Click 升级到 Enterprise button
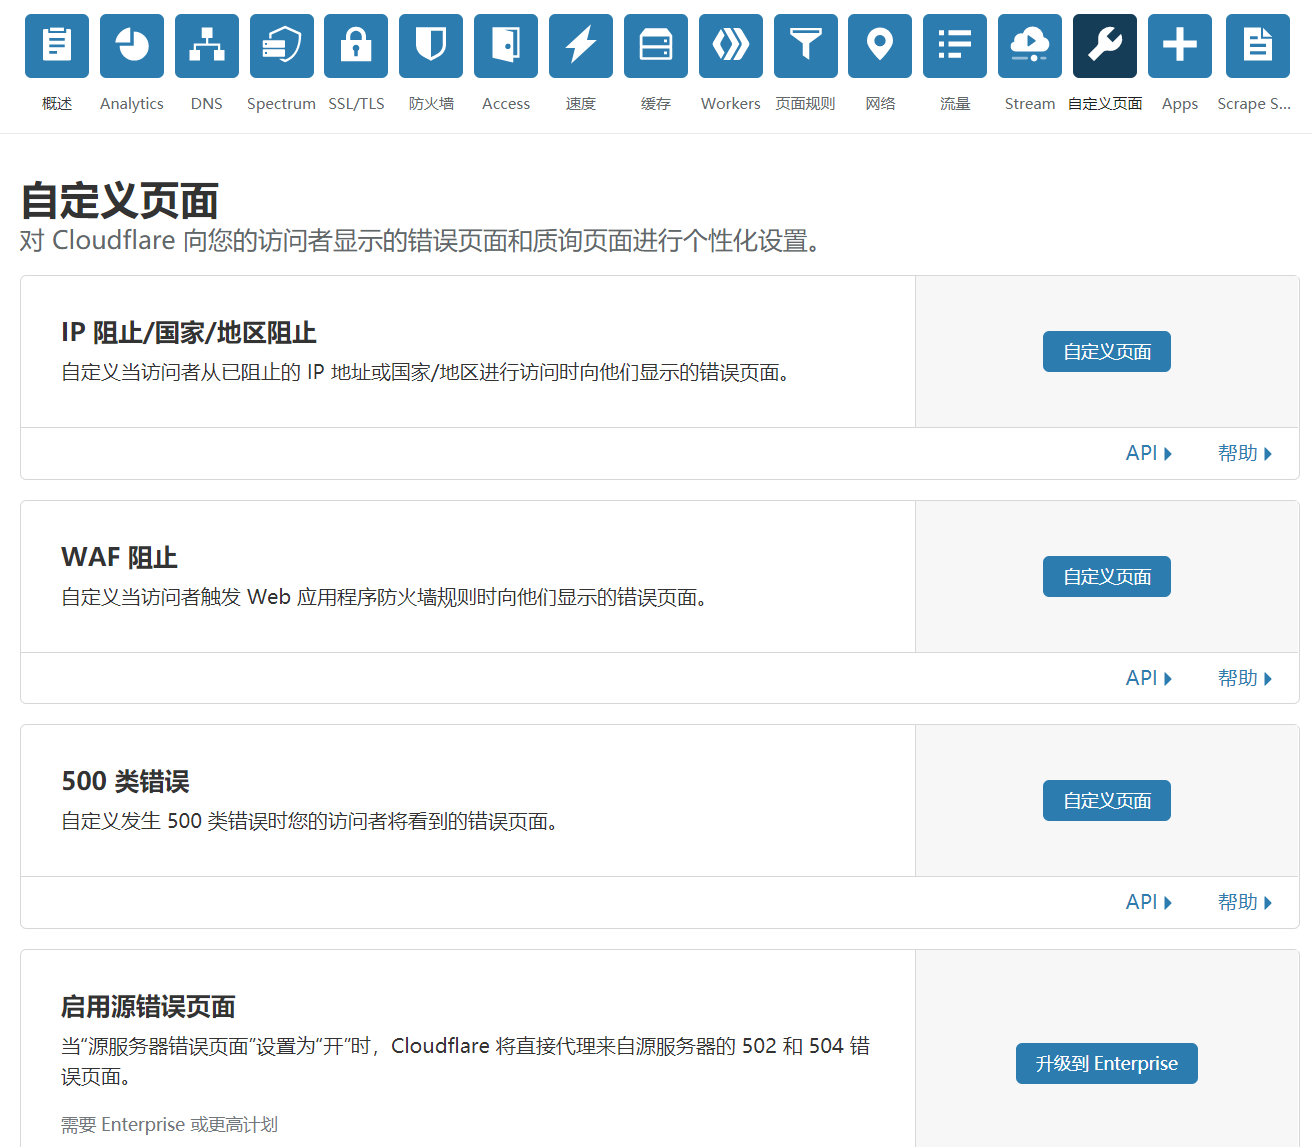The width and height of the screenshot is (1312, 1147). [1107, 1064]
